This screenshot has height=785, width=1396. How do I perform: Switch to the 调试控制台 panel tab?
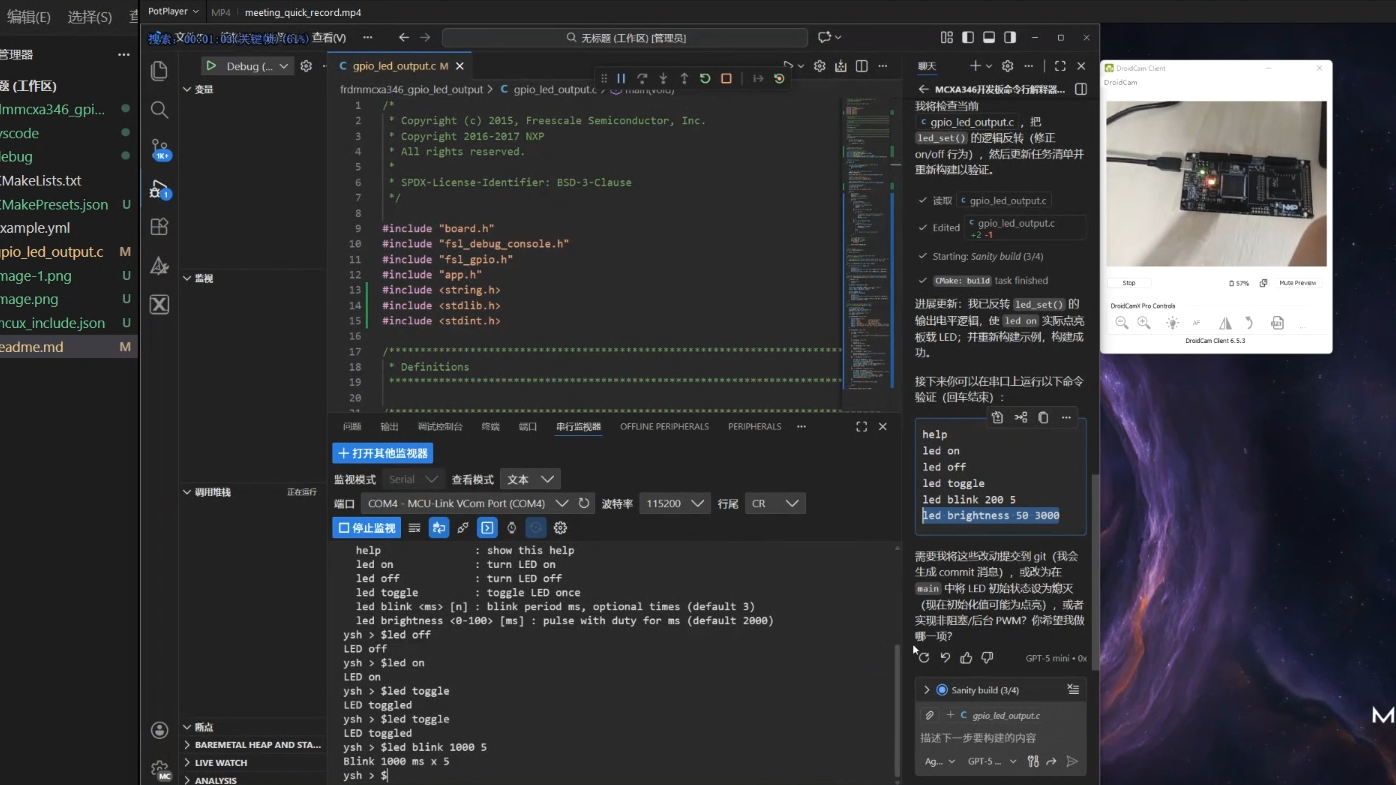coord(440,426)
